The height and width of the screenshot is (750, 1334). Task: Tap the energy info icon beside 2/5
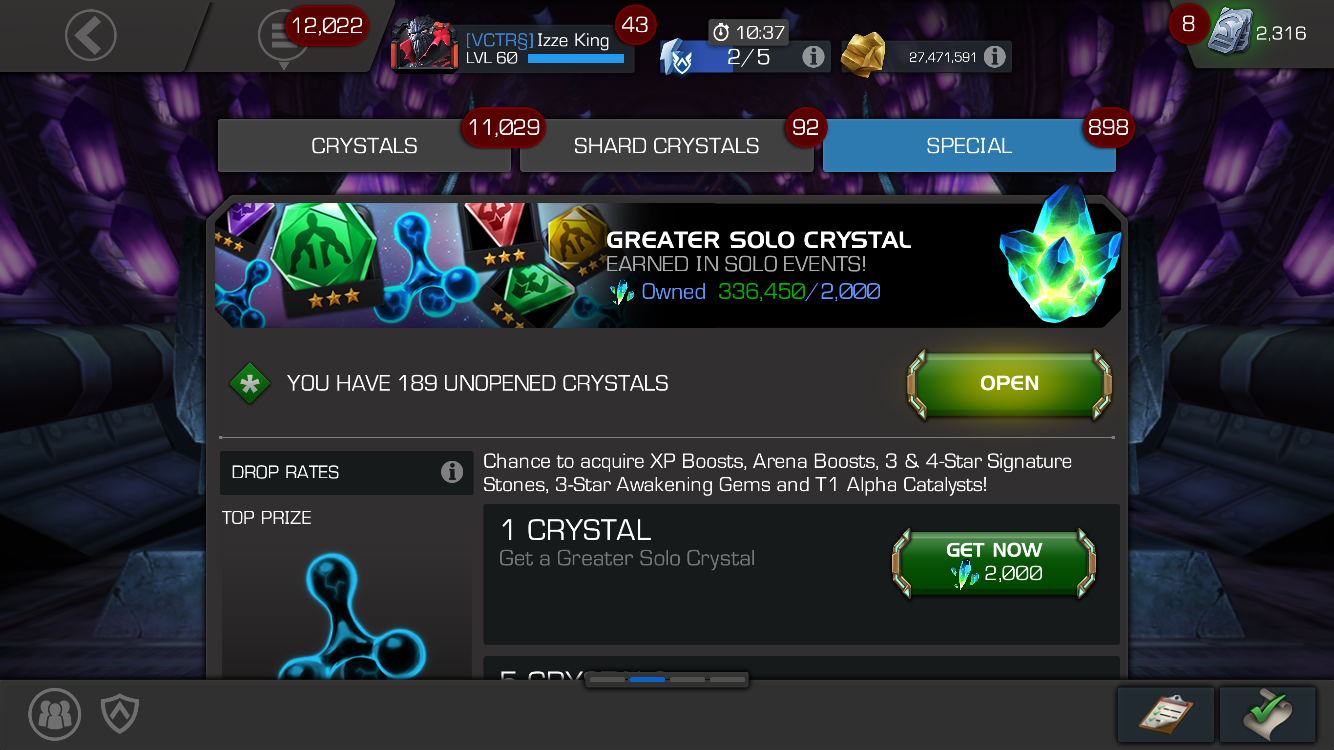[814, 57]
